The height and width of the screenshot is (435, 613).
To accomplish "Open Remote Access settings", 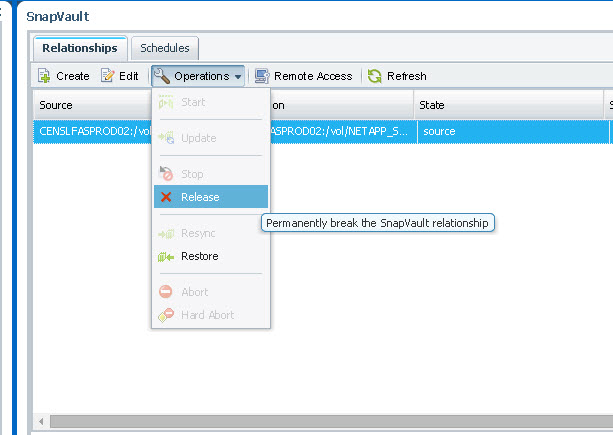I will coord(303,76).
